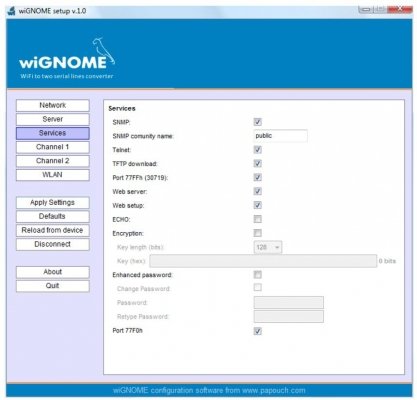Focus the Password input field
The height and width of the screenshot is (400, 417).
point(289,303)
